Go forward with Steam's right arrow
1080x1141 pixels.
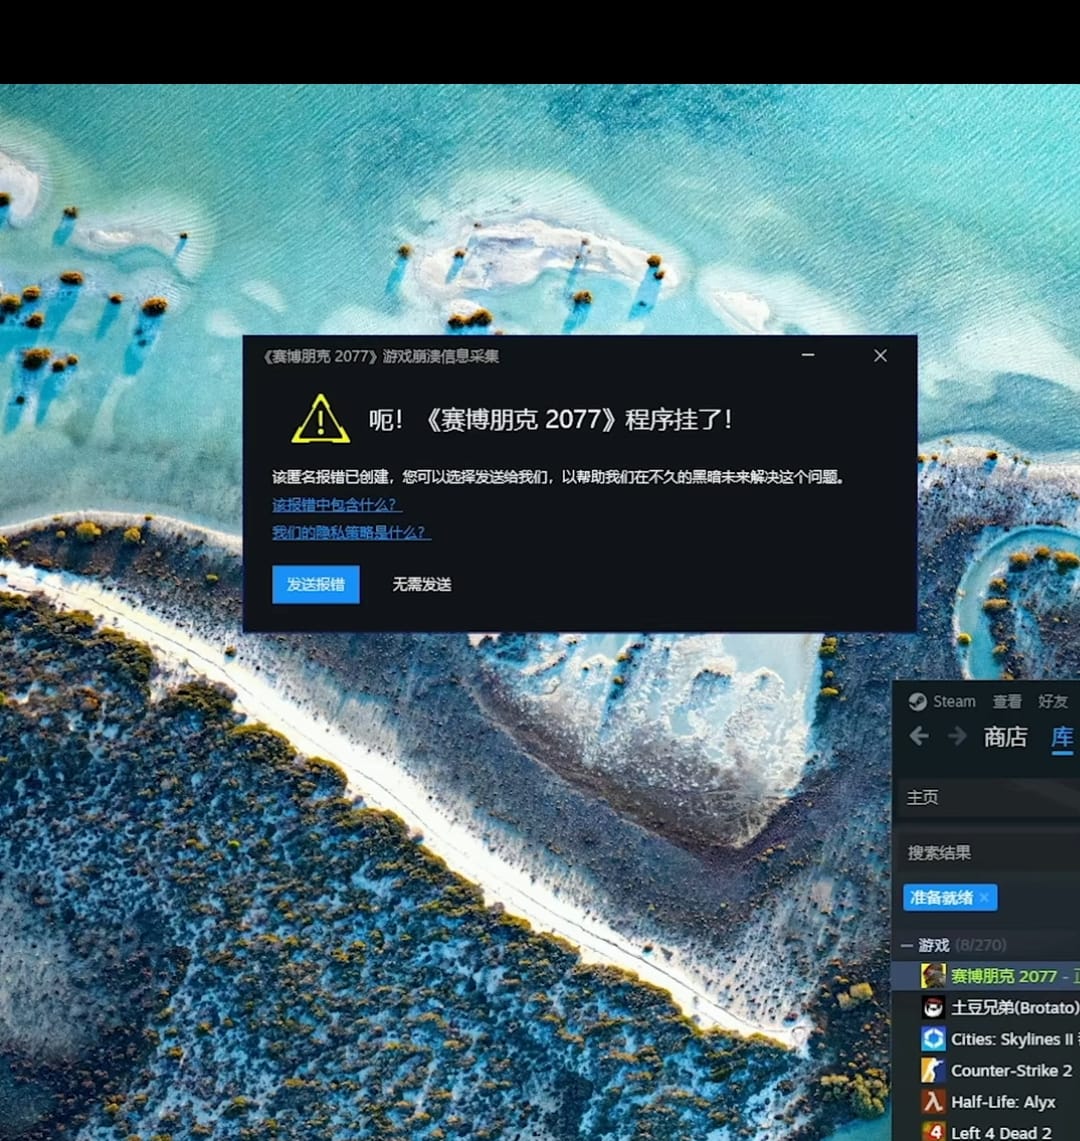coord(957,736)
